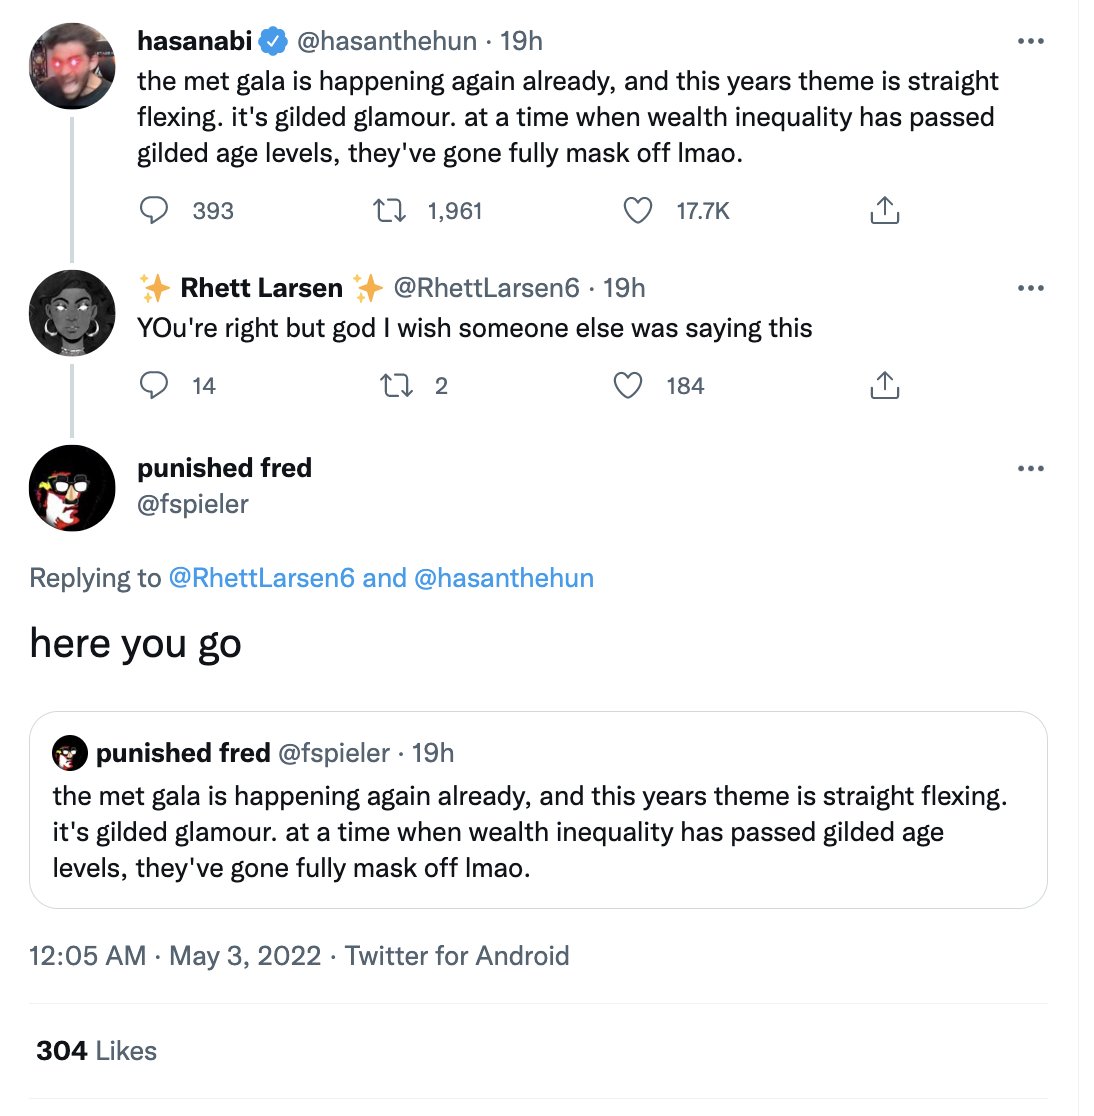
Task: Open punished fred's large profile avatar
Action: [x=72, y=488]
